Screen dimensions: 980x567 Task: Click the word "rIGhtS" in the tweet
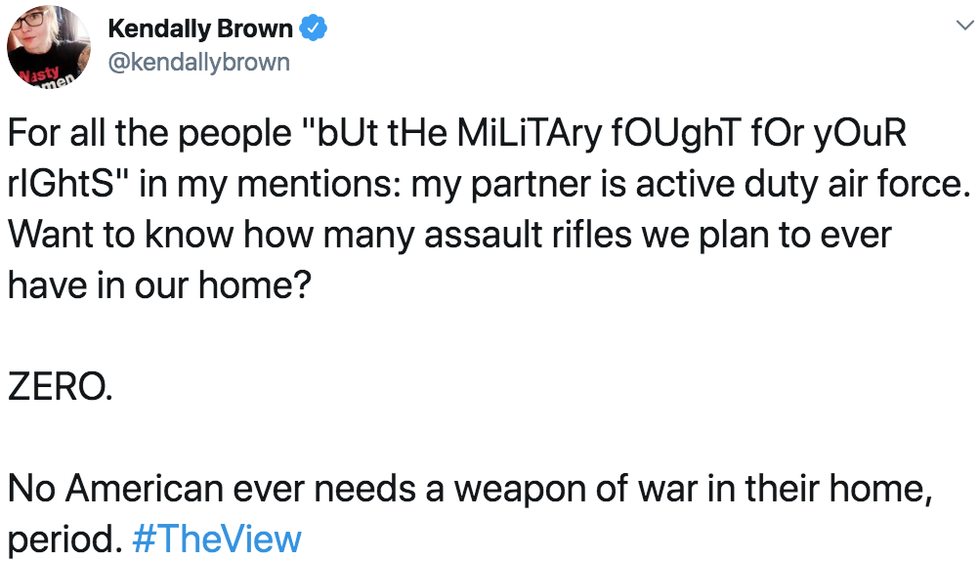pos(65,185)
